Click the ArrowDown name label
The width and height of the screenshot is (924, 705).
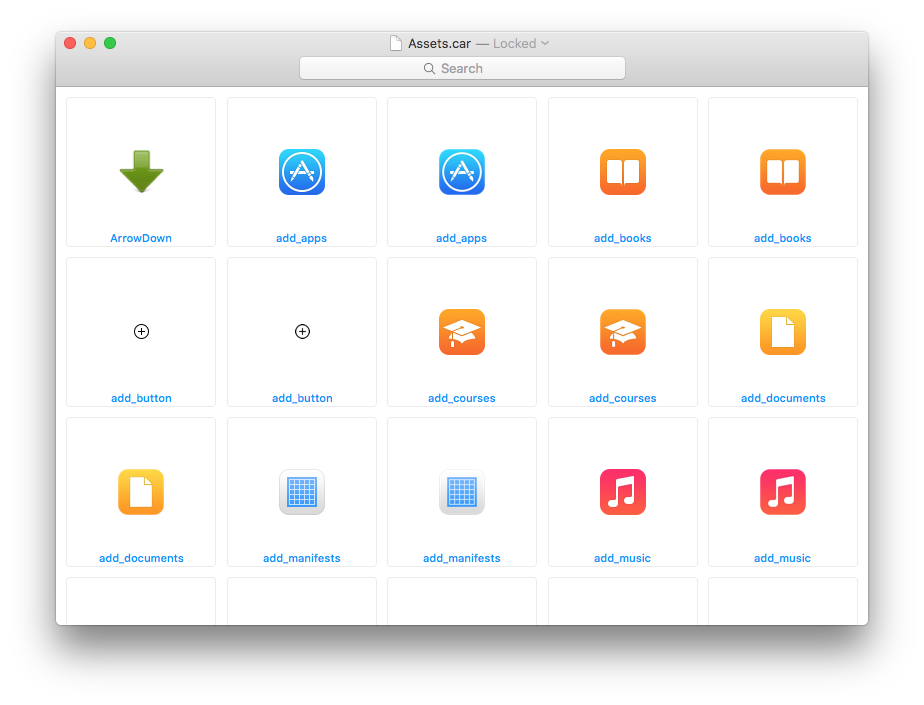141,238
